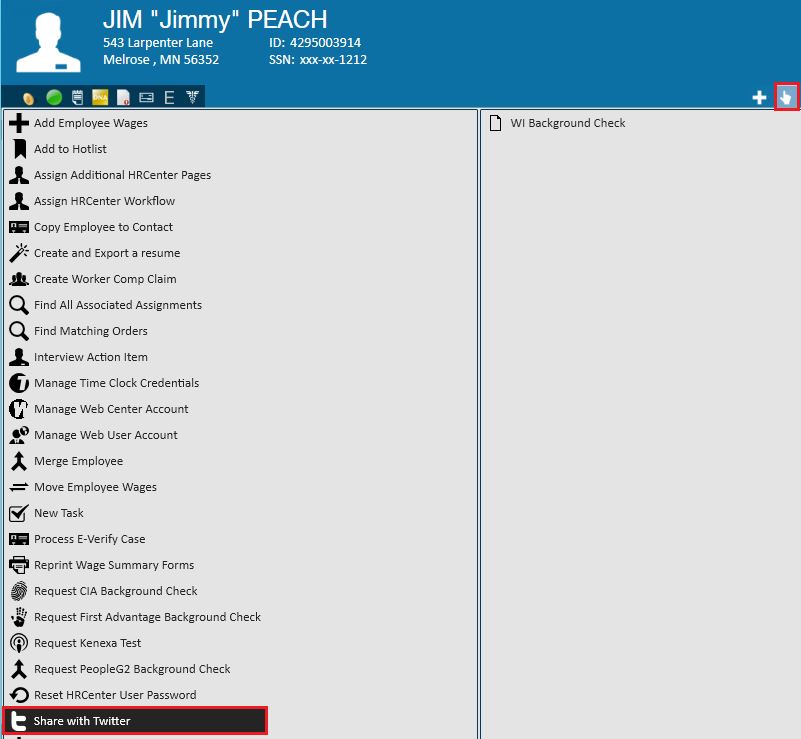Click the Manage Web User Account icon
The height and width of the screenshot is (739, 801).
coord(19,435)
